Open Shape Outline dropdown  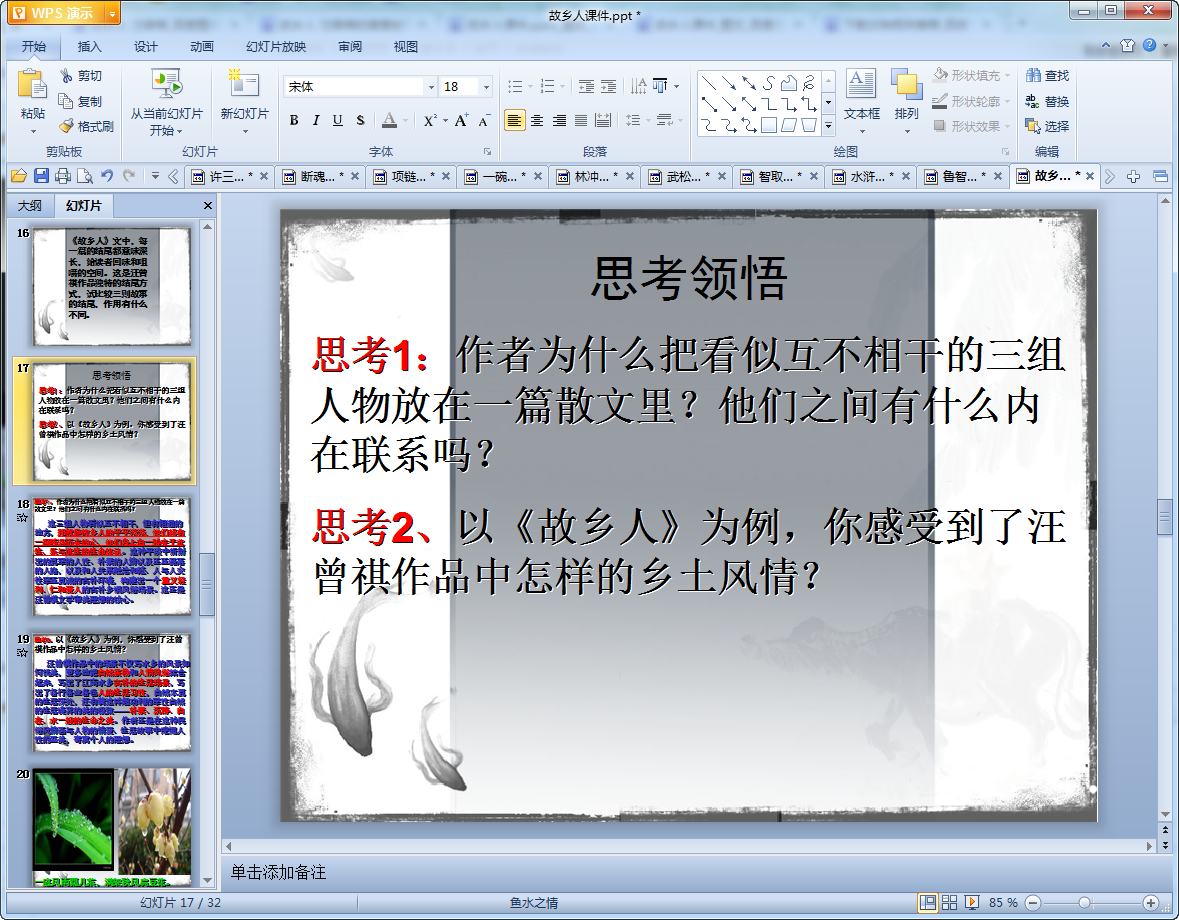click(x=970, y=101)
